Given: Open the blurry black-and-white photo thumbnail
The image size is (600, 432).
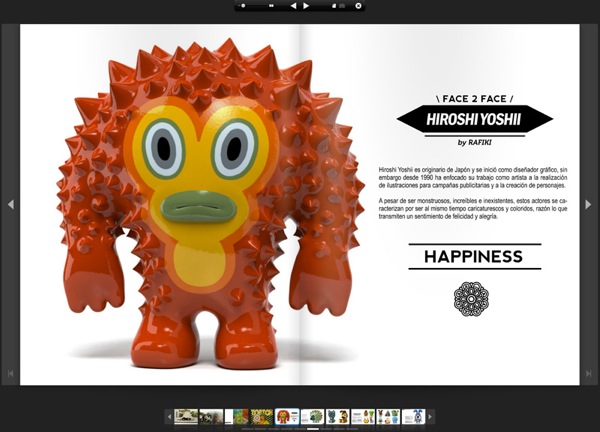Looking at the screenshot, I should click(211, 417).
